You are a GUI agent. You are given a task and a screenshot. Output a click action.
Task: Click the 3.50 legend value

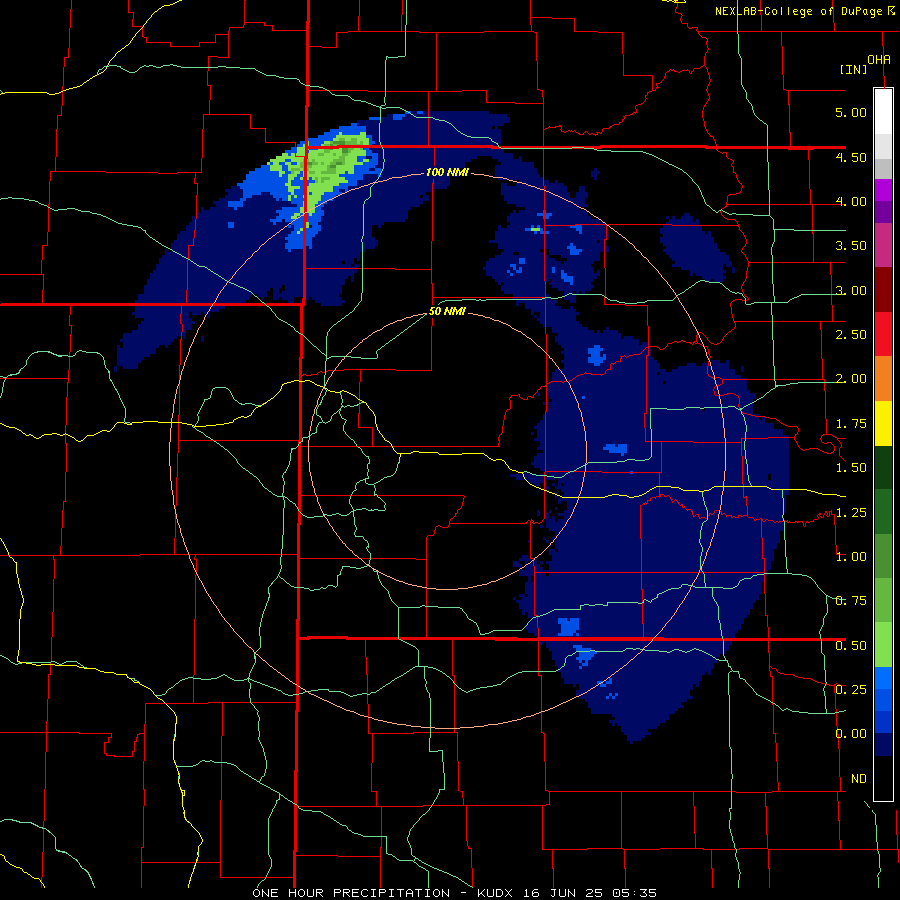pyautogui.click(x=851, y=246)
